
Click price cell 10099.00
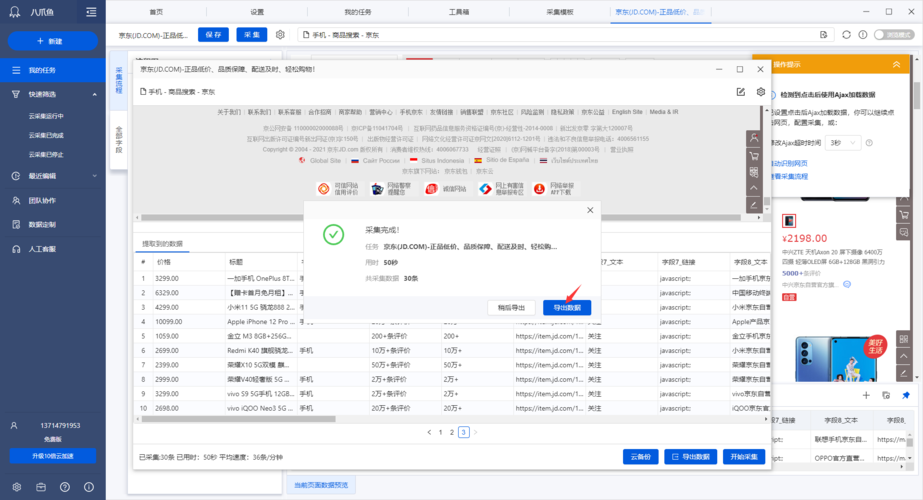[x=169, y=322]
